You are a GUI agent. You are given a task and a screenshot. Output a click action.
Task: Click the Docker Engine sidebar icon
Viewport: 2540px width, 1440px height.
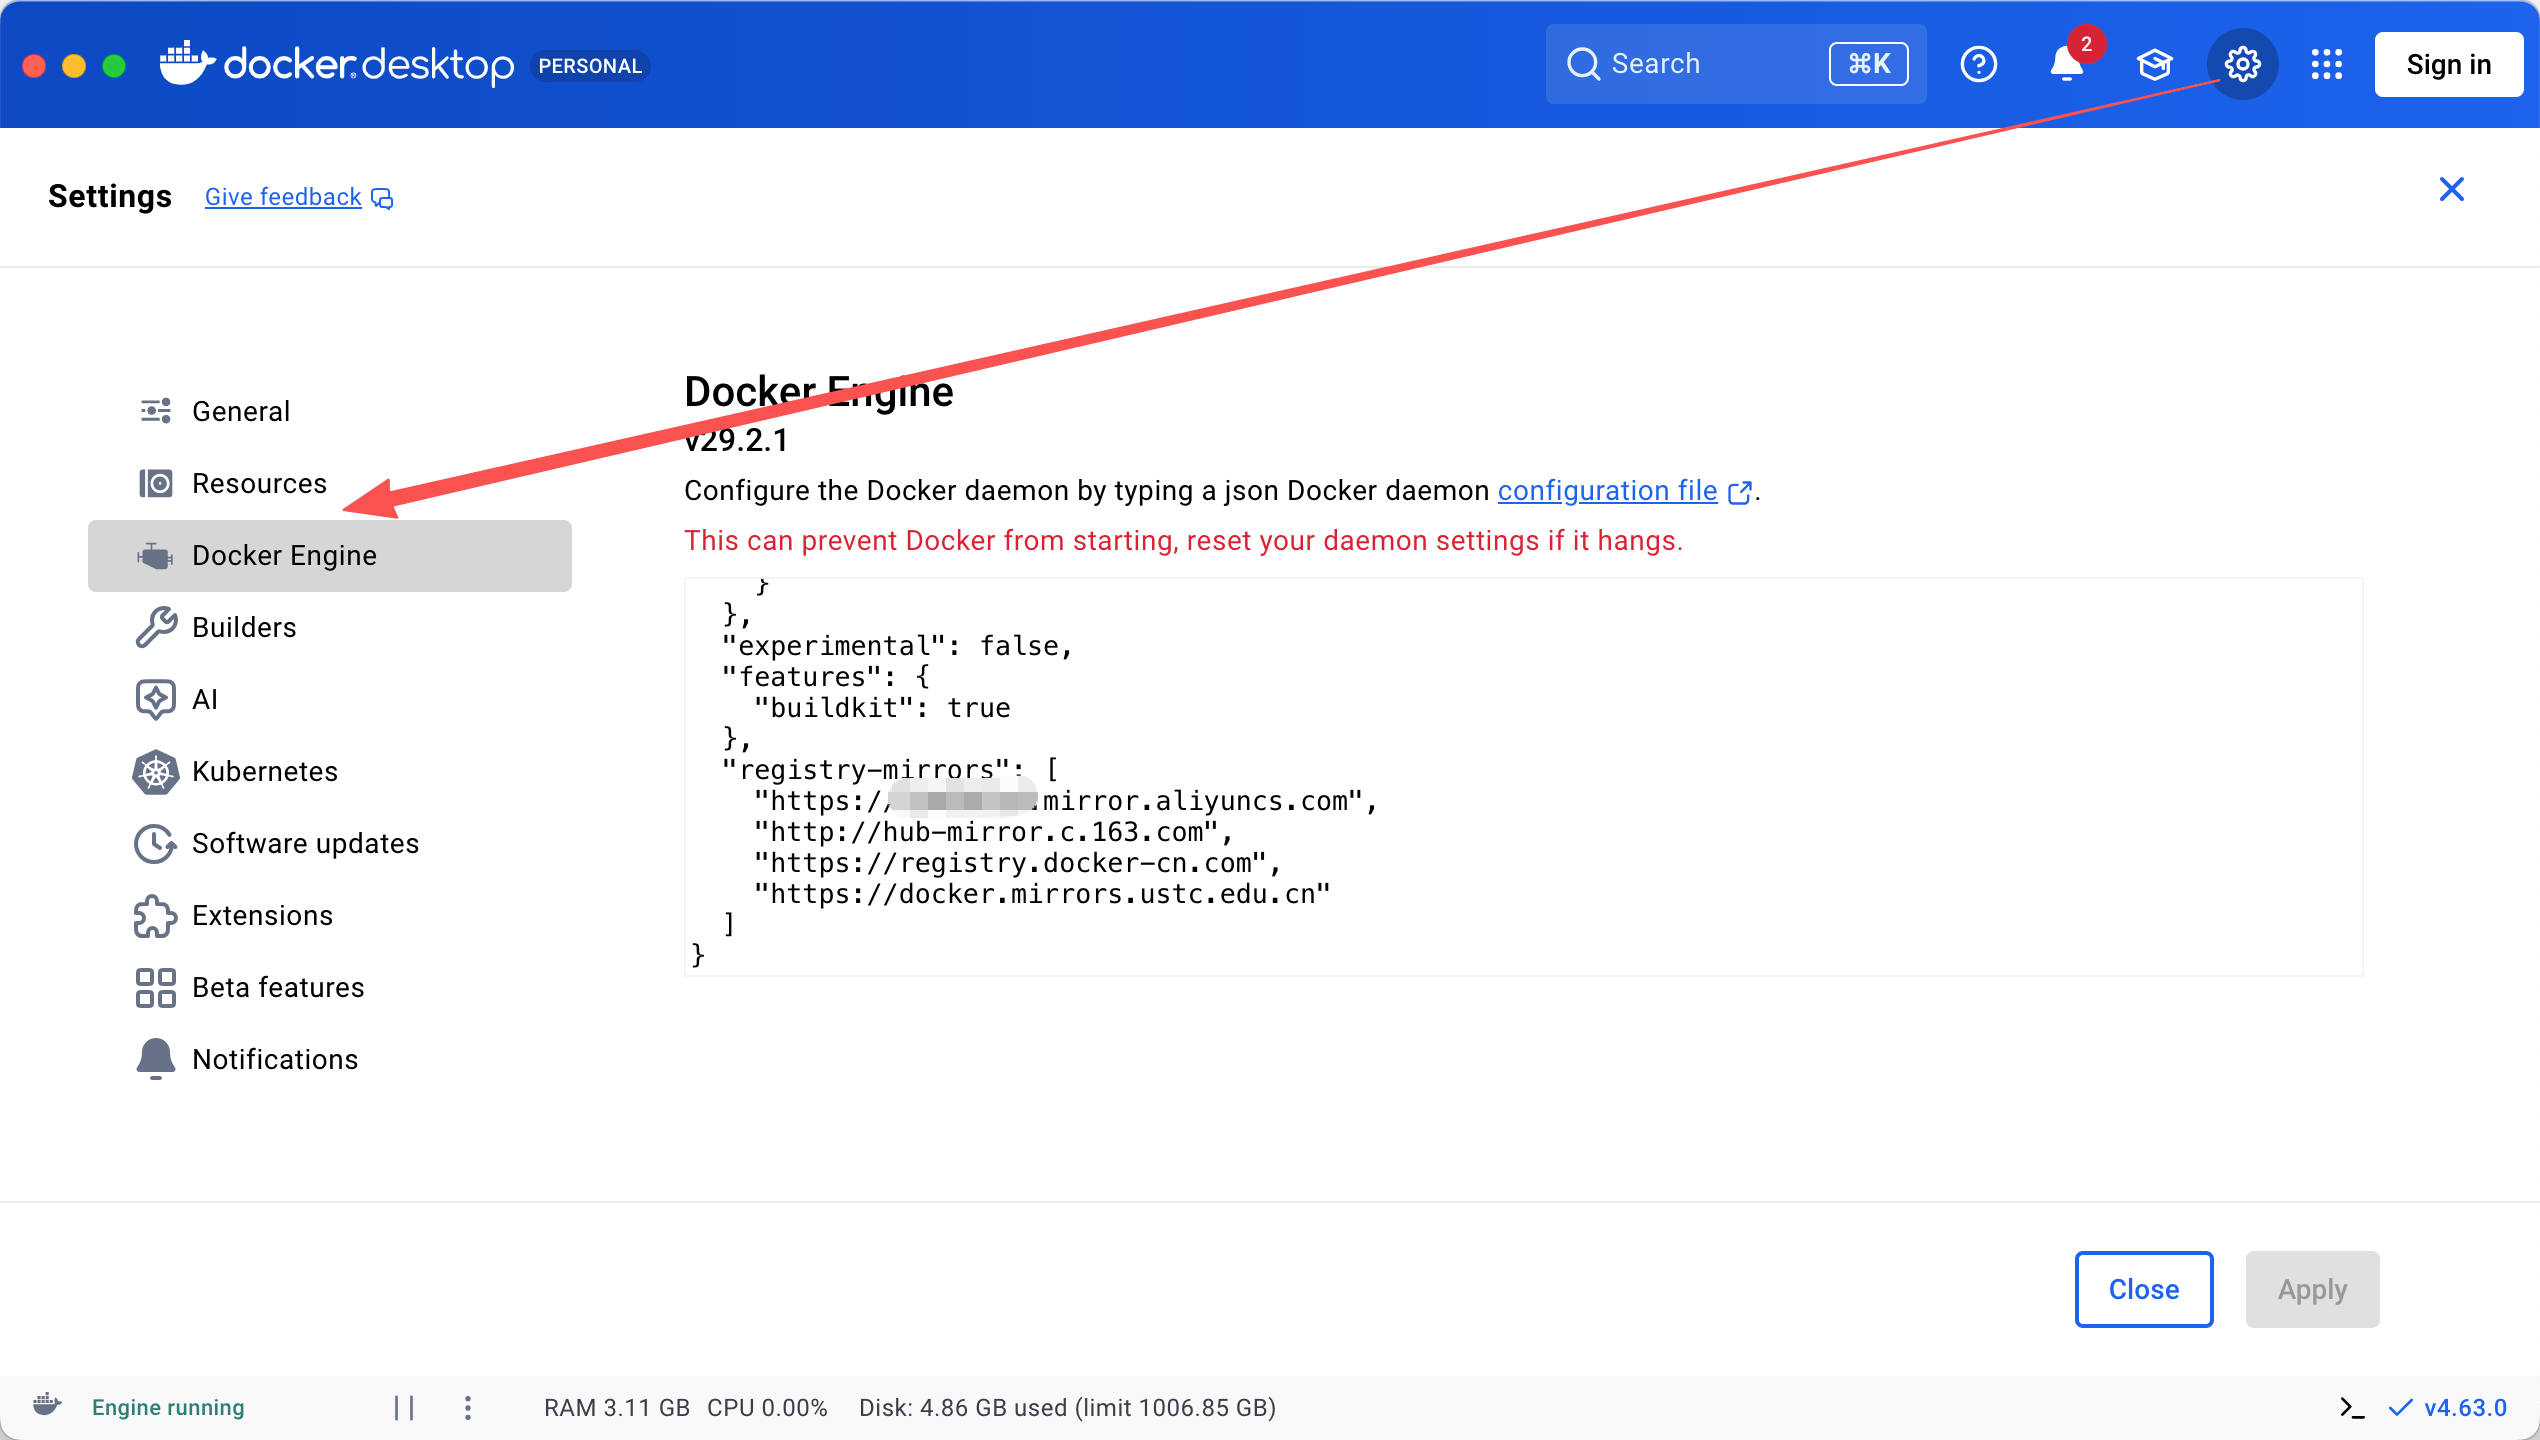tap(156, 555)
